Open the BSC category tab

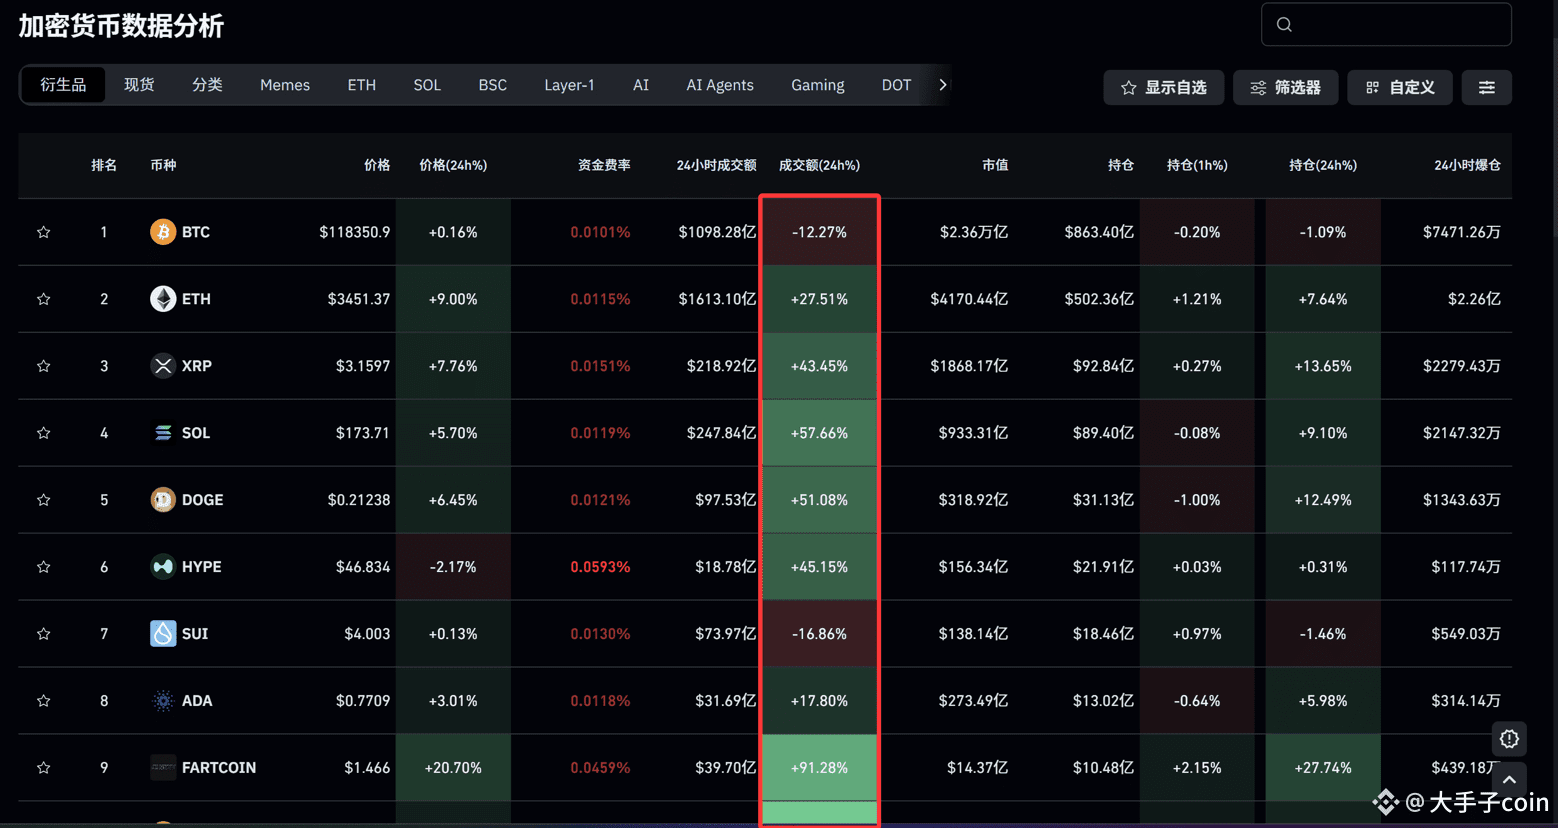click(493, 85)
